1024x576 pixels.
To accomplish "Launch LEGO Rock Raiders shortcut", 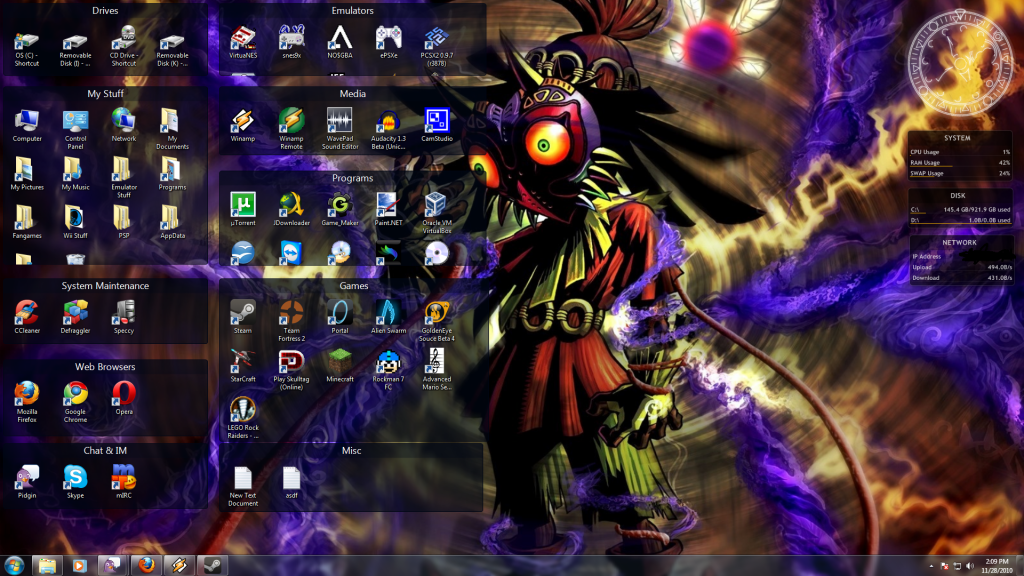I will (243, 418).
